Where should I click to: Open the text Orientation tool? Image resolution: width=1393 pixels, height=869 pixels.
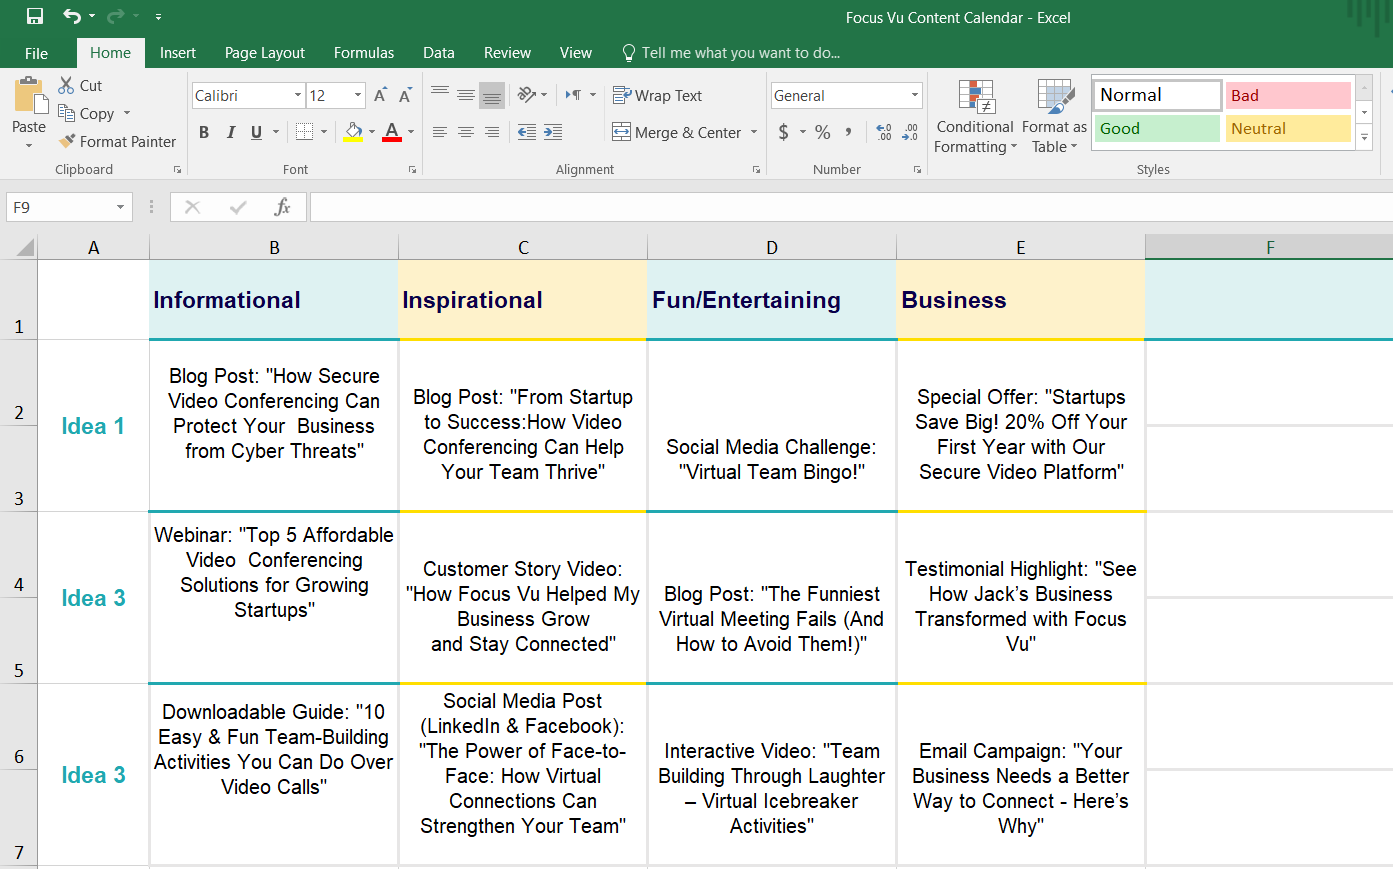pos(528,95)
